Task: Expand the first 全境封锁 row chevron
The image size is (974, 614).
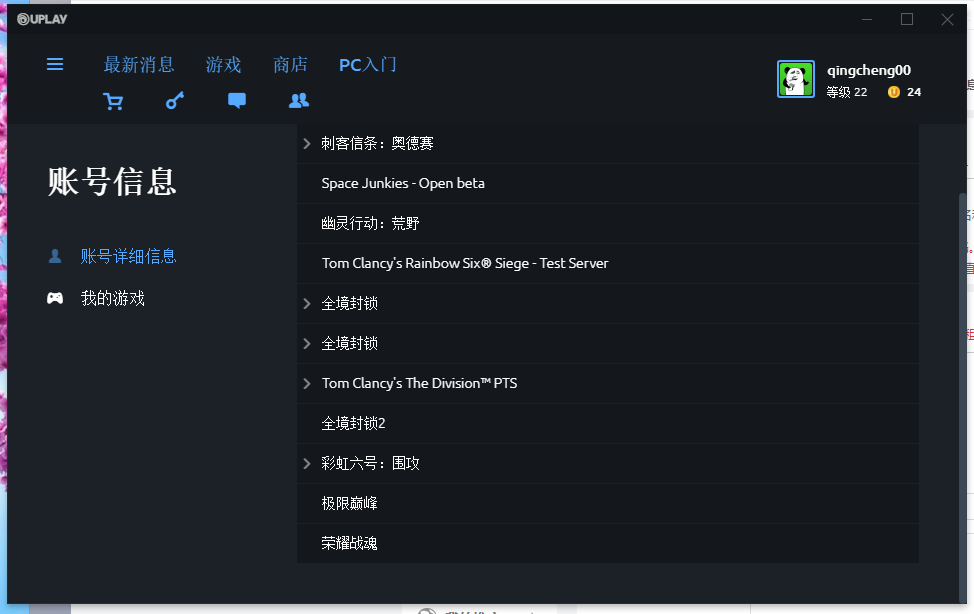Action: (306, 303)
